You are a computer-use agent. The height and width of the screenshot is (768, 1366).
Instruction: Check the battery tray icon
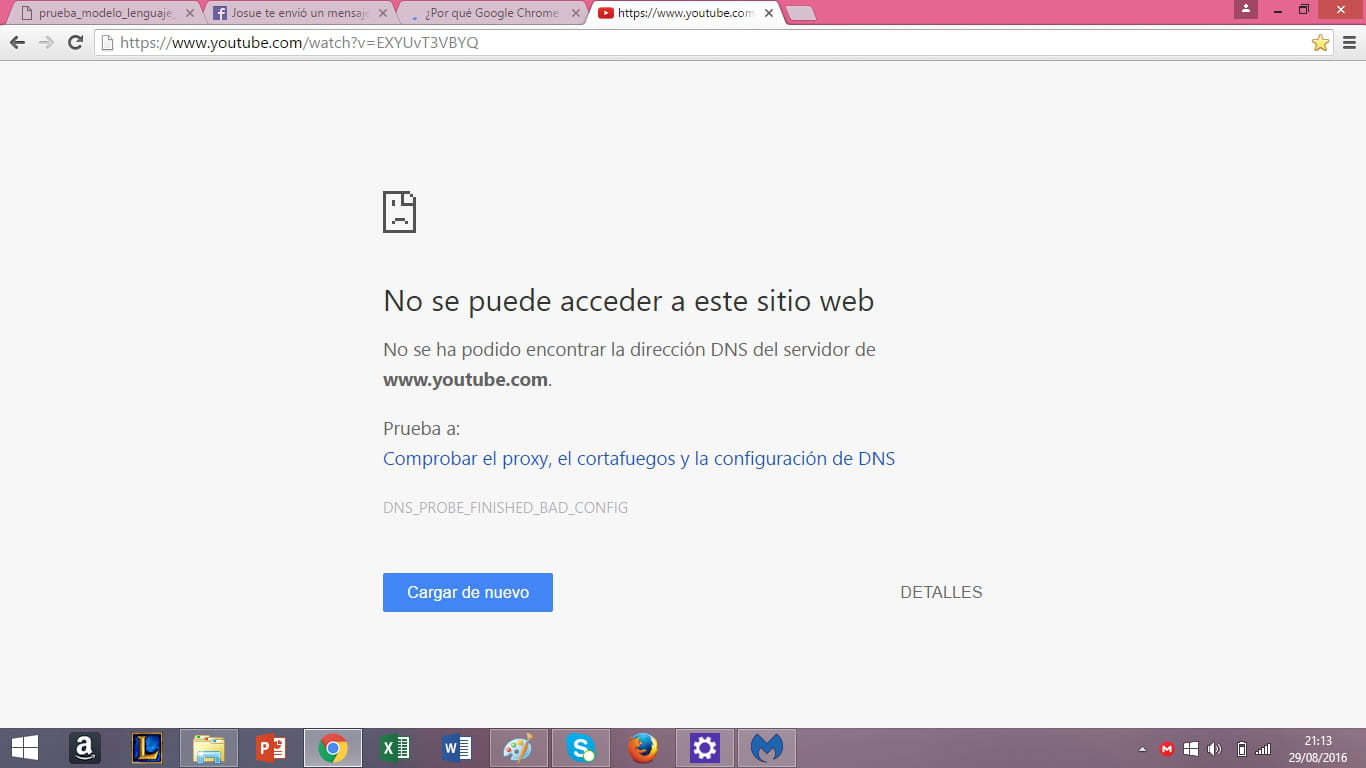pyautogui.click(x=1241, y=749)
